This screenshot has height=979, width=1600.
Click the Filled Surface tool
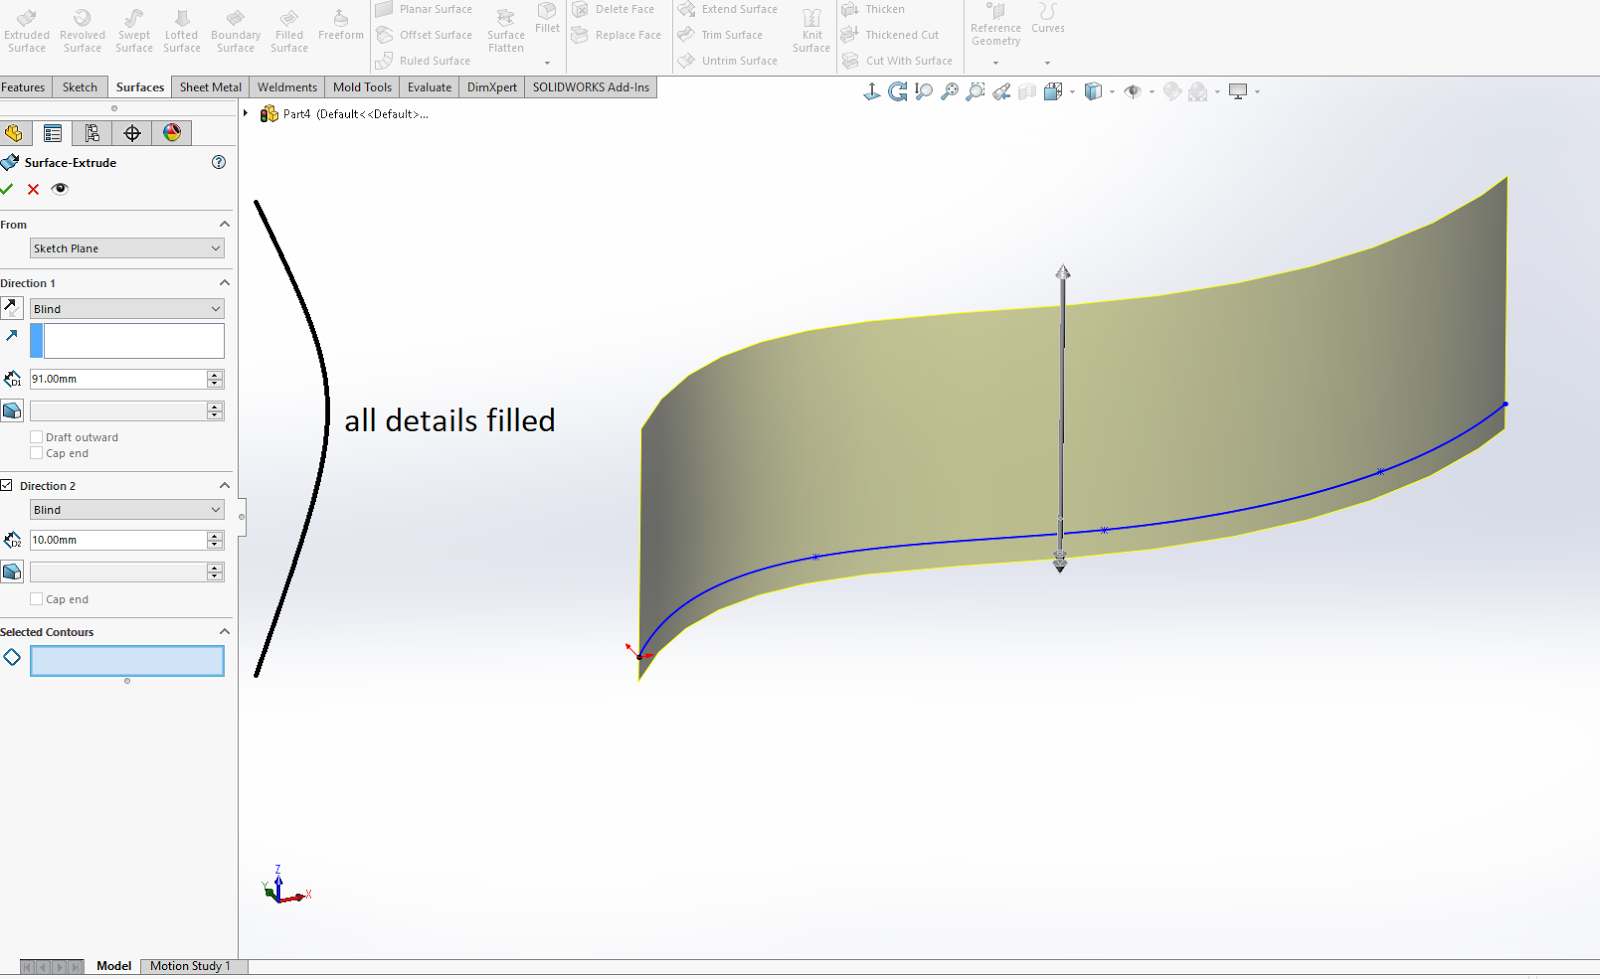288,30
